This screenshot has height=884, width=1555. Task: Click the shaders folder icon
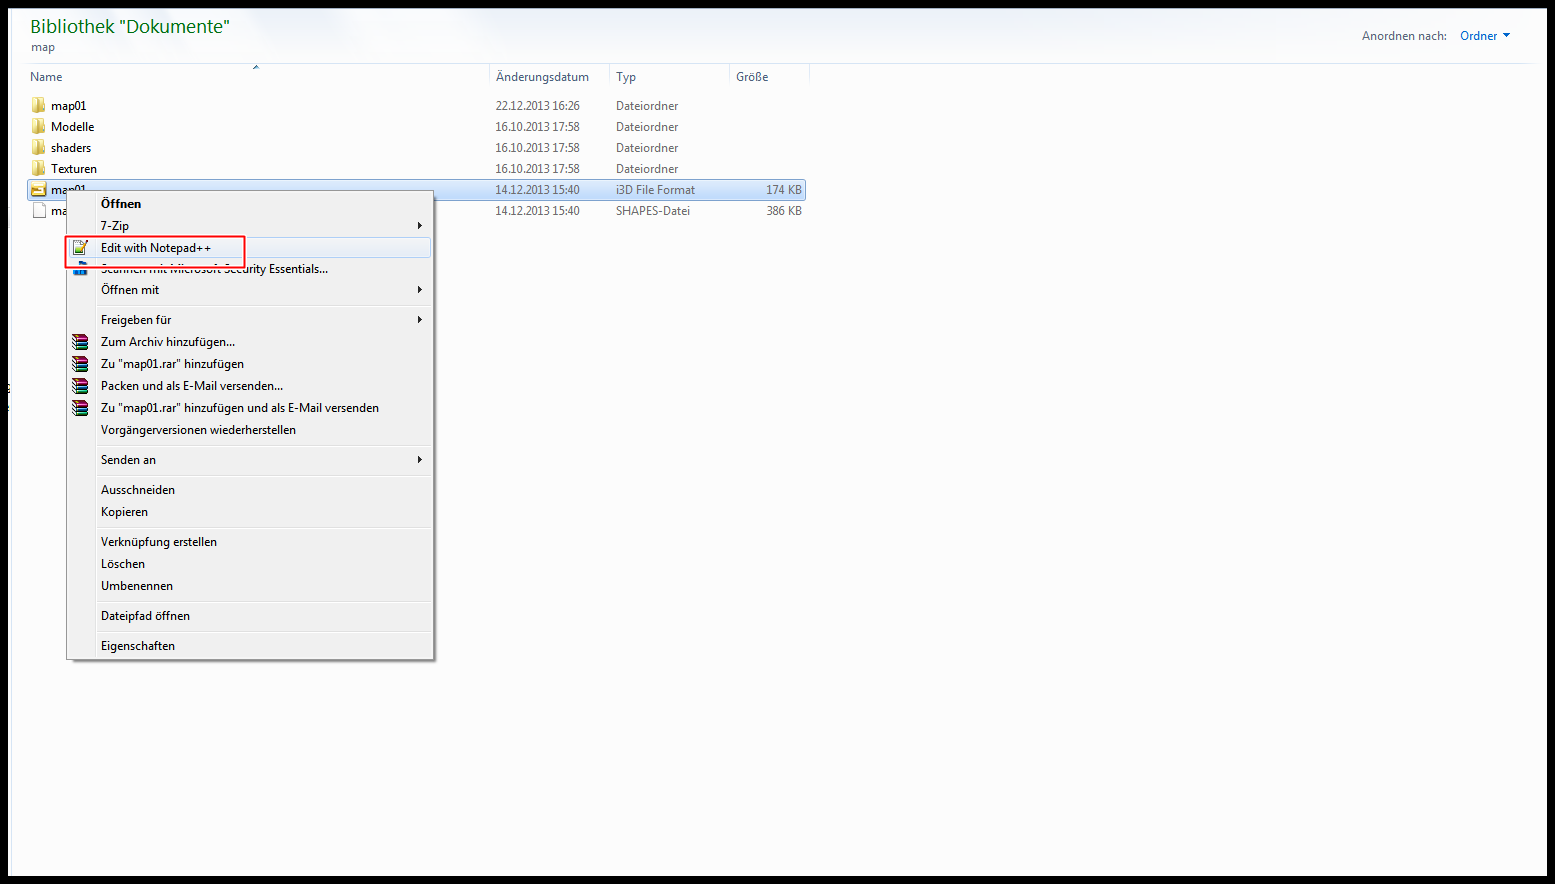tap(39, 147)
